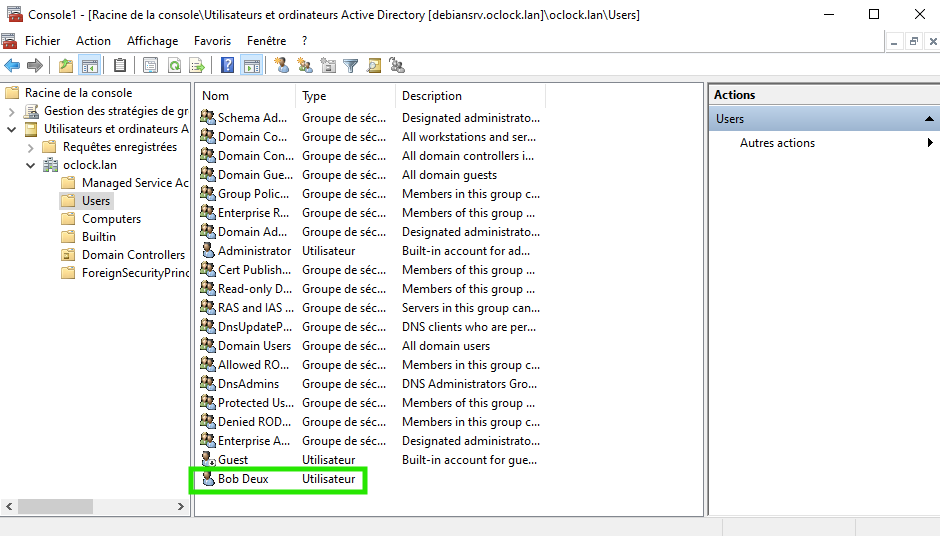This screenshot has height=536, width=940.
Task: Toggle the action pane toolbar button
Action: point(251,66)
